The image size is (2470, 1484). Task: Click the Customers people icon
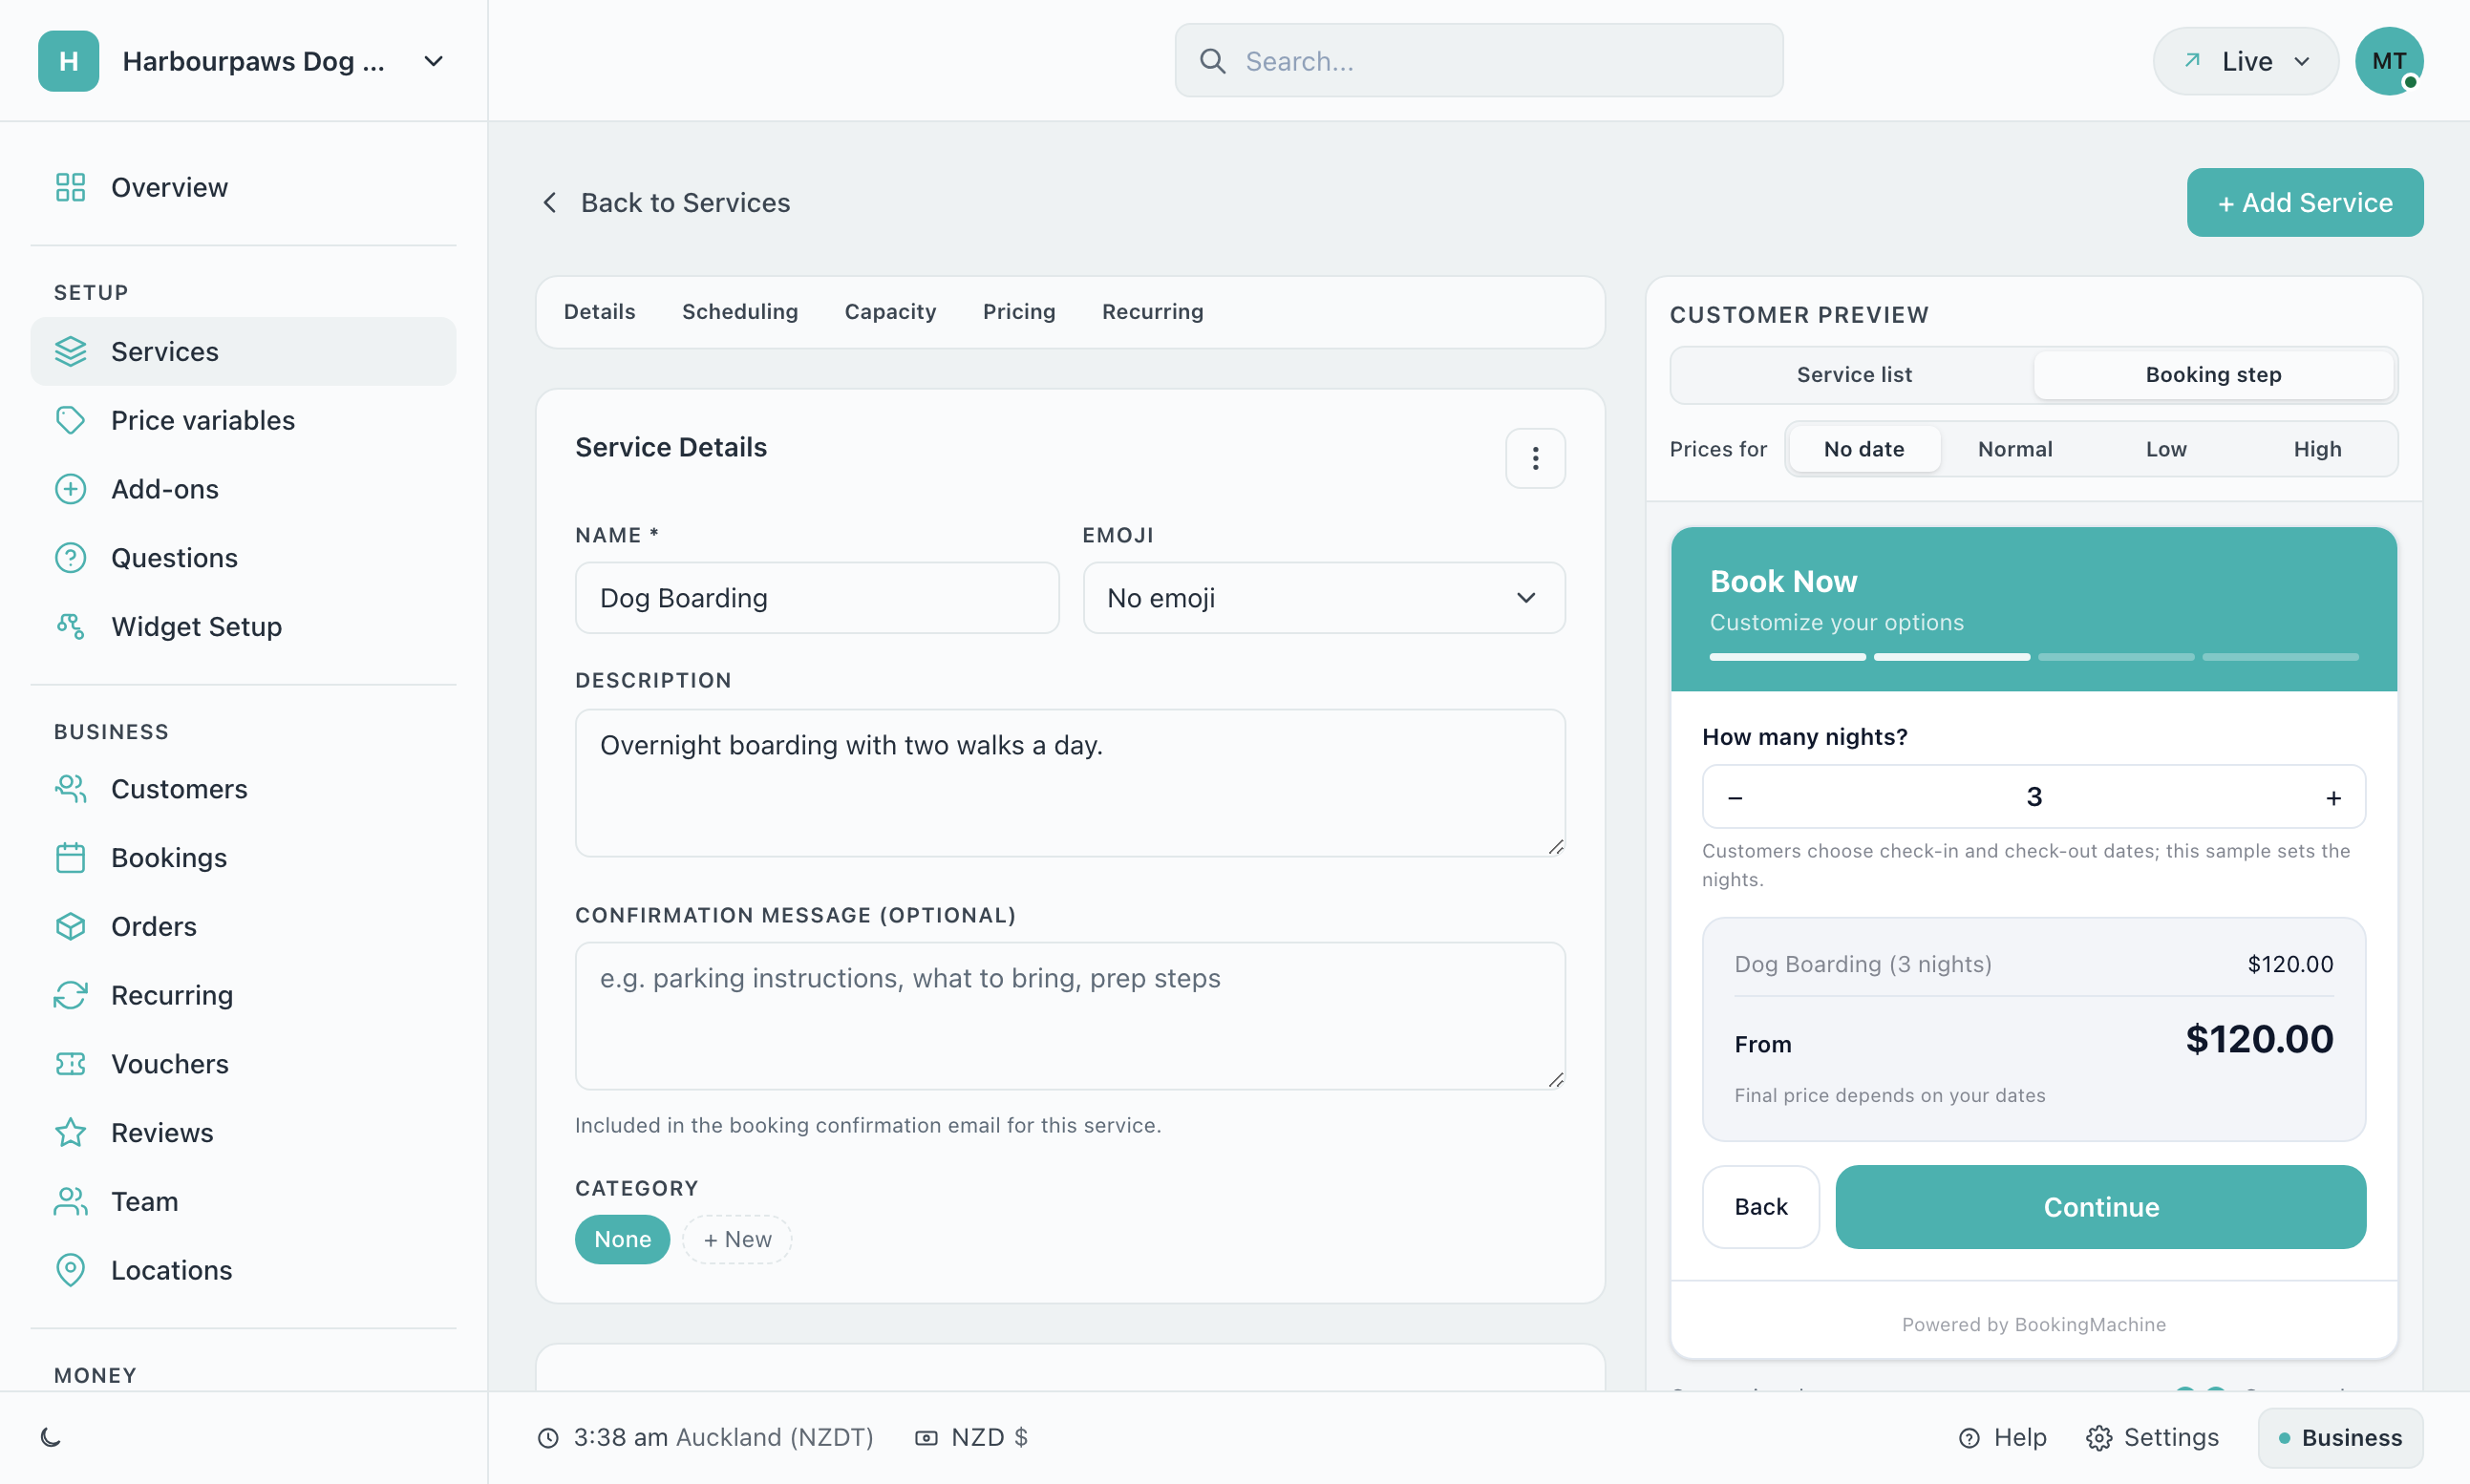70,788
